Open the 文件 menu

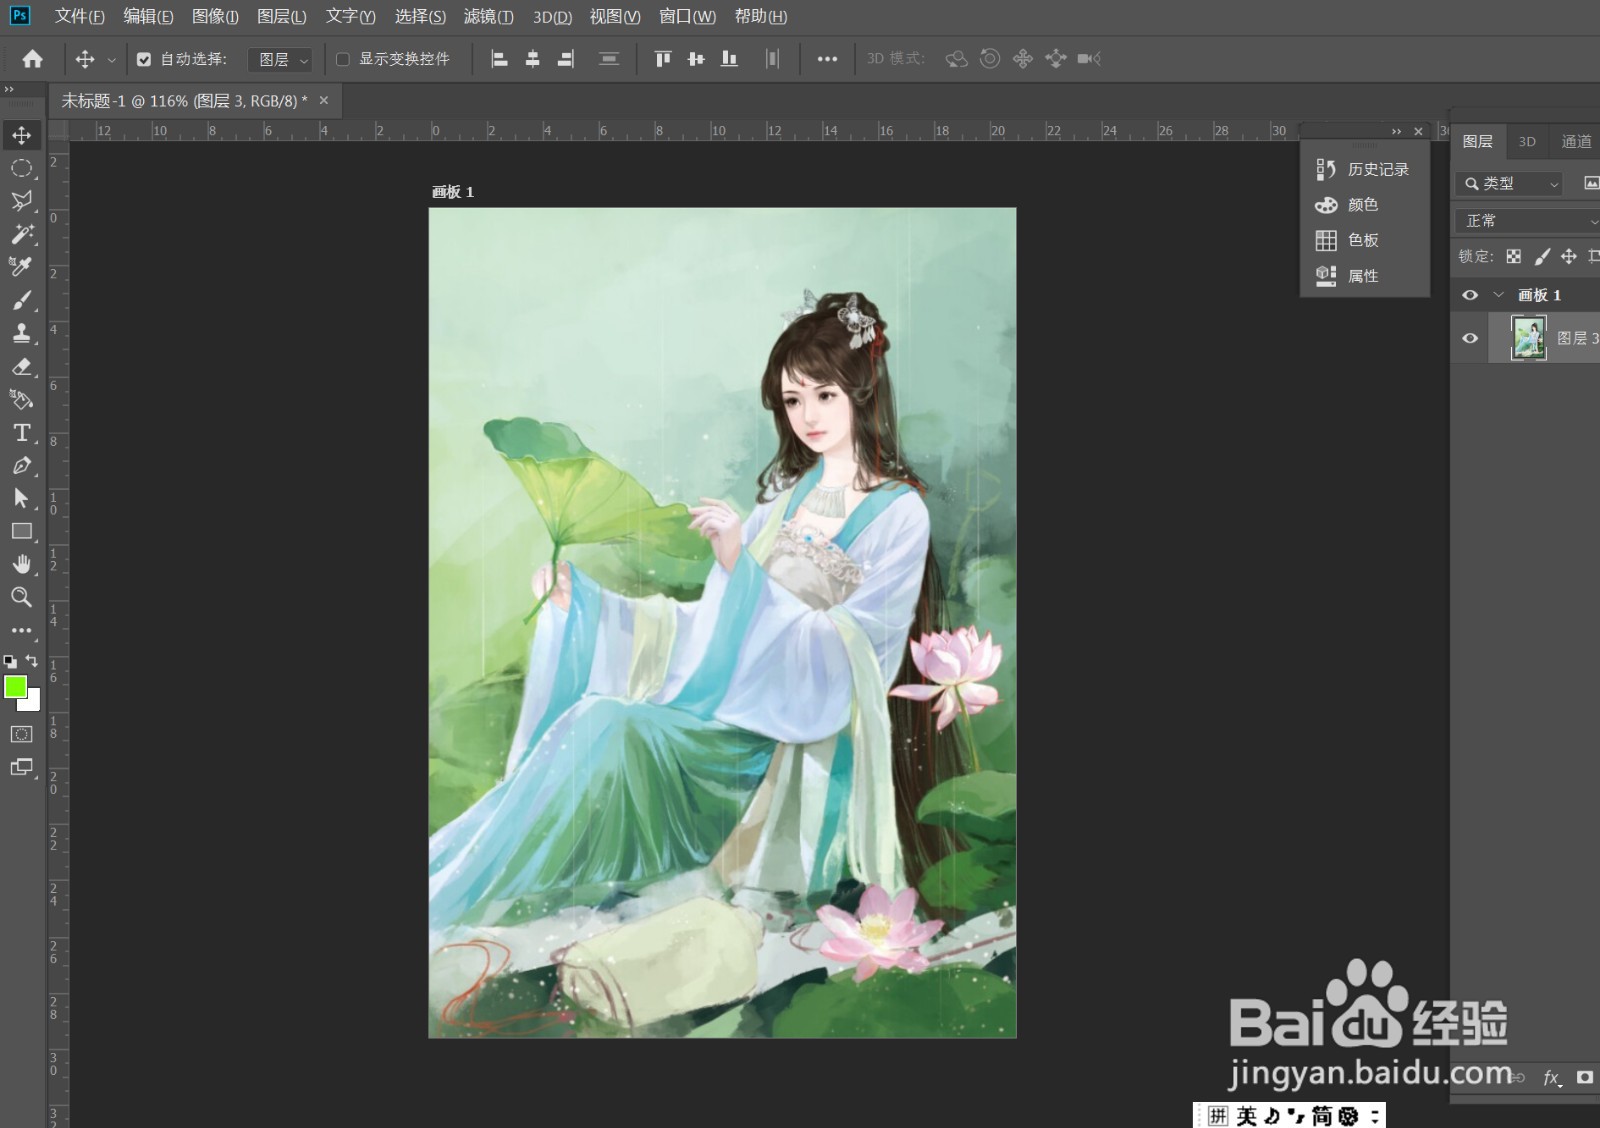click(79, 17)
